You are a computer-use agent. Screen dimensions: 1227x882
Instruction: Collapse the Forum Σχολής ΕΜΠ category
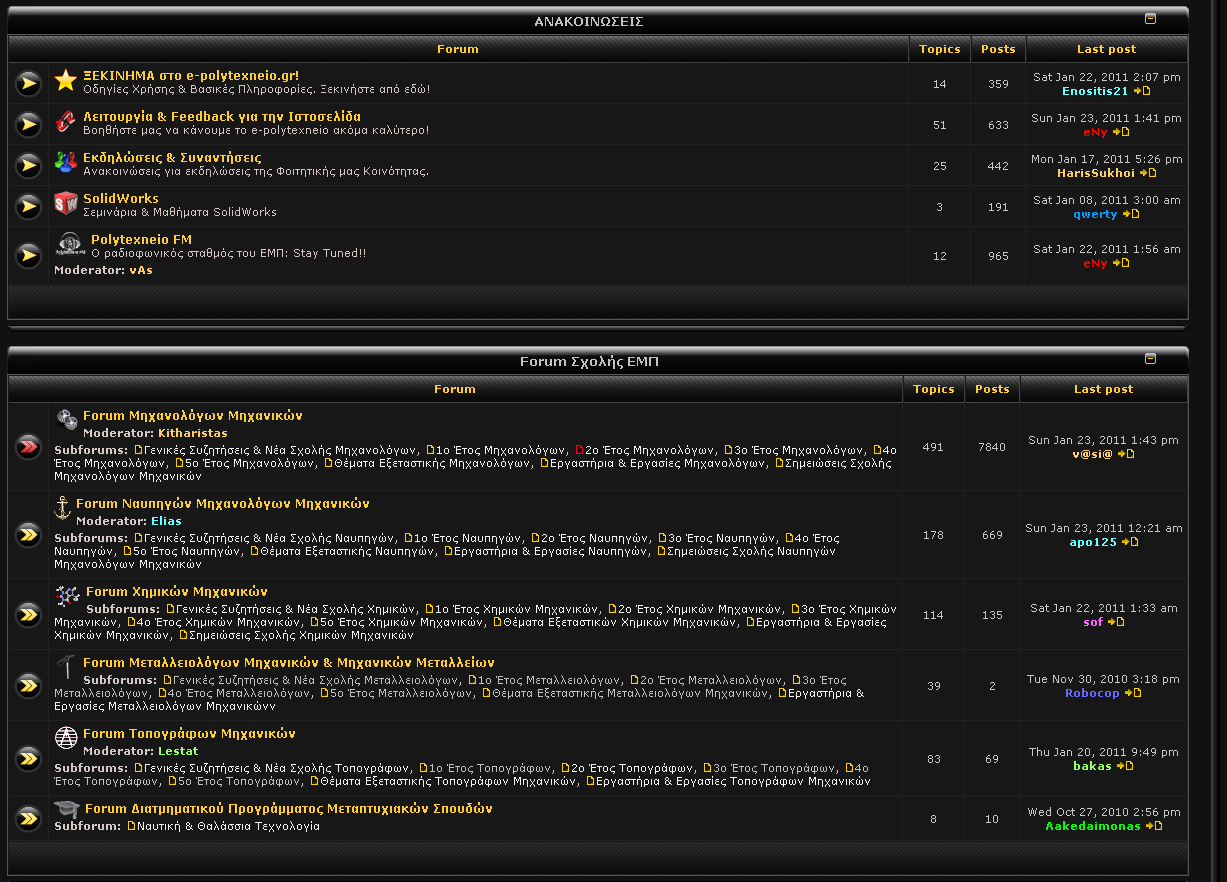coord(1150,358)
